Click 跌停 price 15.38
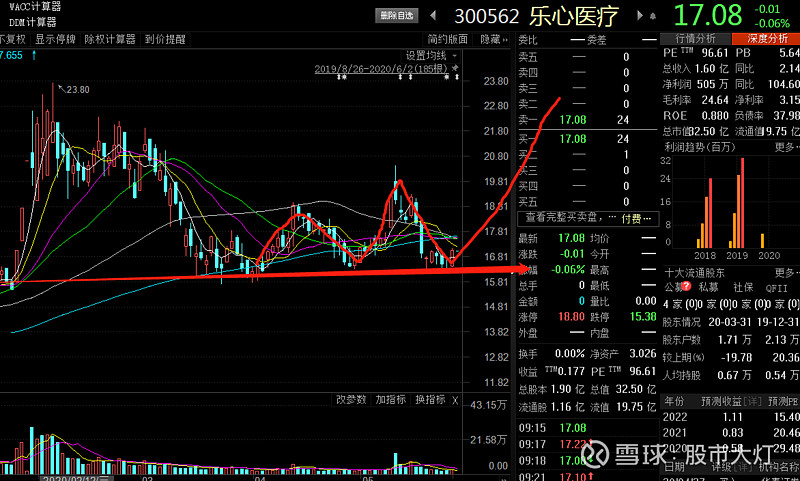 click(x=643, y=317)
